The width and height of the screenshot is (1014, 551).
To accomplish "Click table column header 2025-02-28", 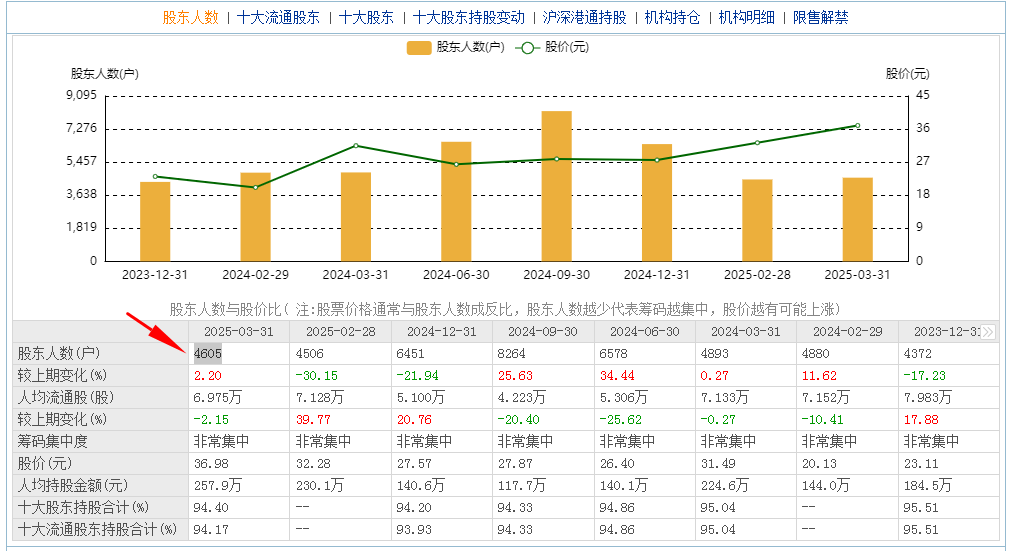I will [340, 332].
